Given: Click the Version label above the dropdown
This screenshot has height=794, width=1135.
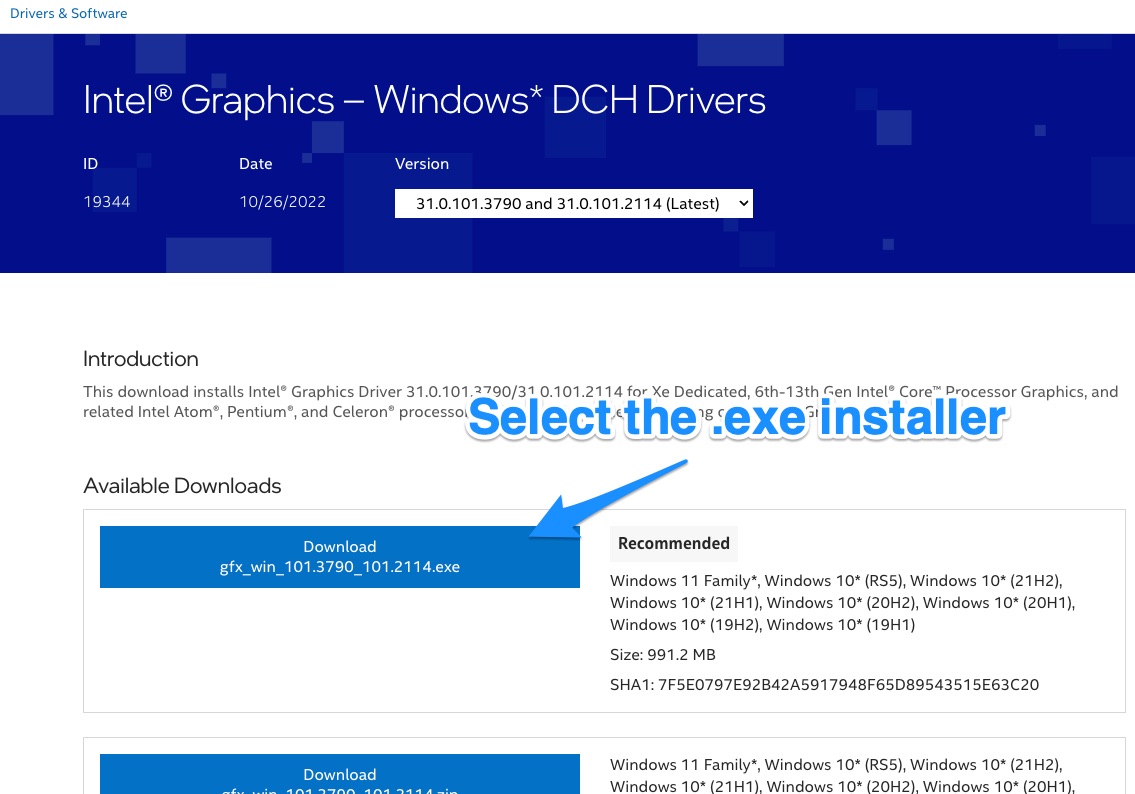Looking at the screenshot, I should pos(421,164).
